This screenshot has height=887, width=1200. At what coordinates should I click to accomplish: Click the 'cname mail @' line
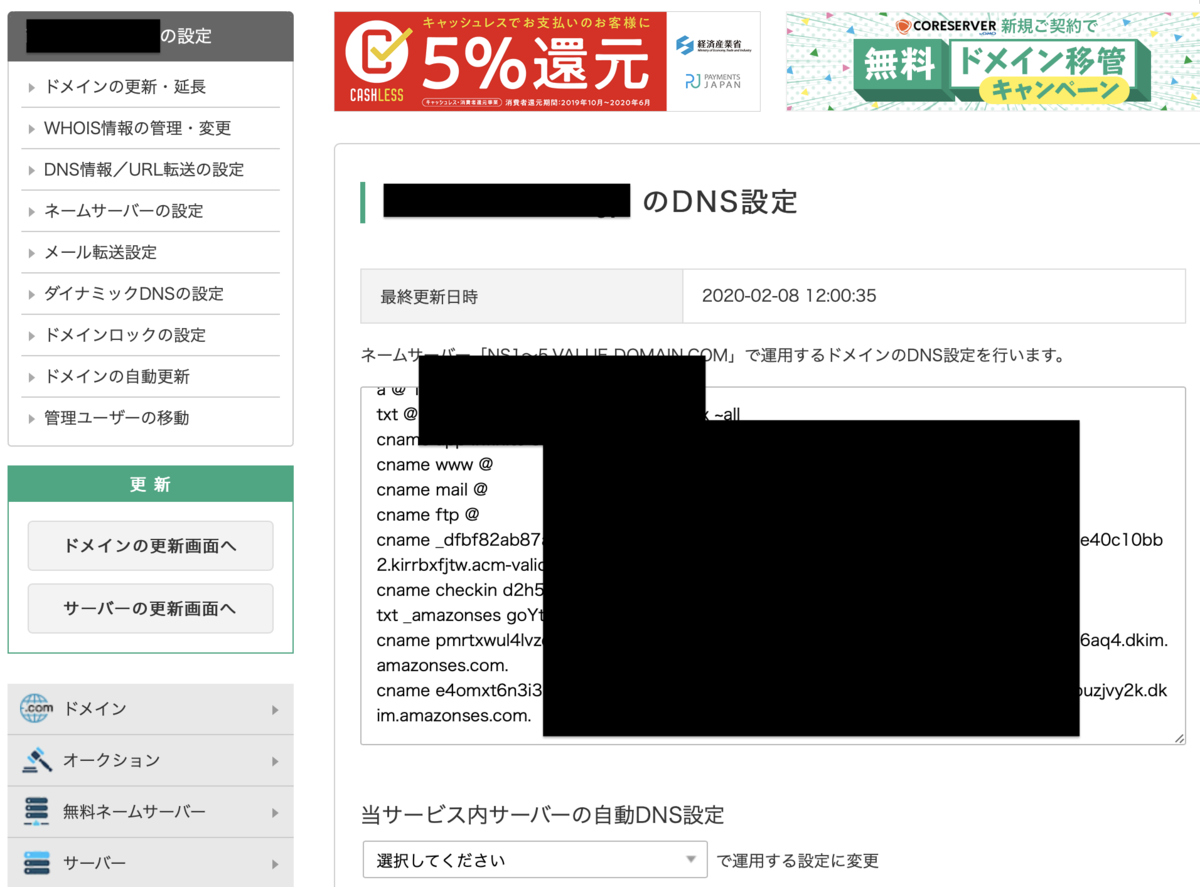coord(432,490)
